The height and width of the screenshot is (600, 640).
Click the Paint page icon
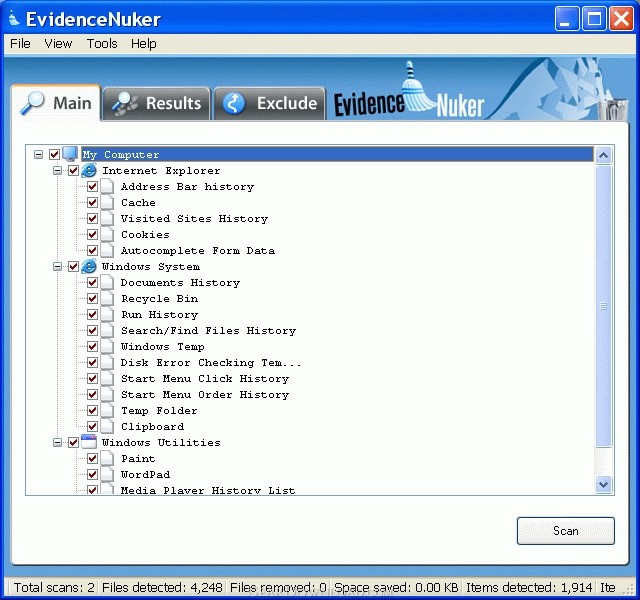tap(107, 458)
